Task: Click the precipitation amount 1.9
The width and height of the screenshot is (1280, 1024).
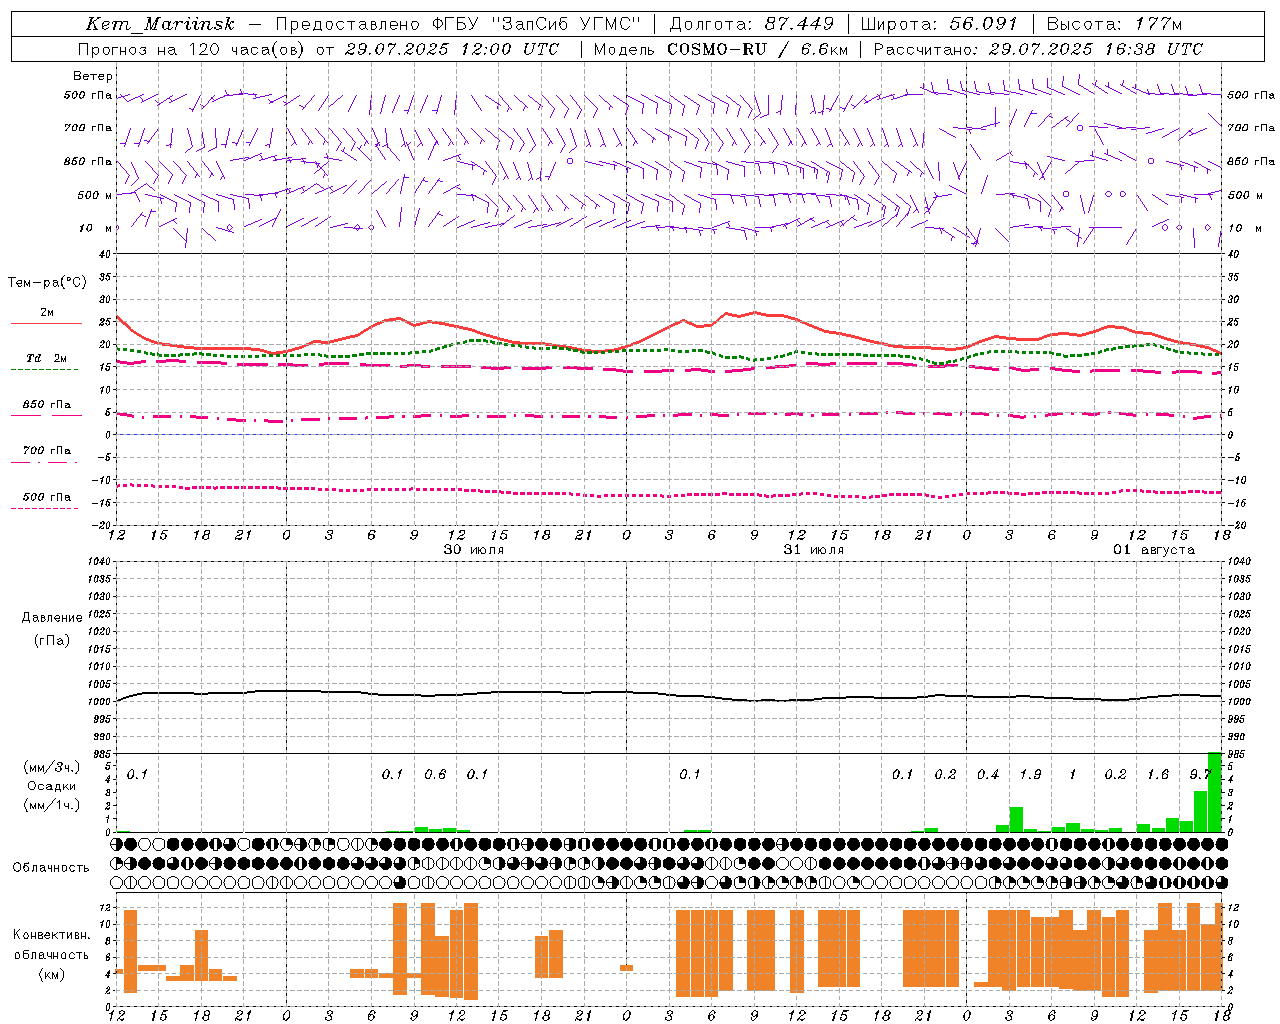Action: [1030, 774]
